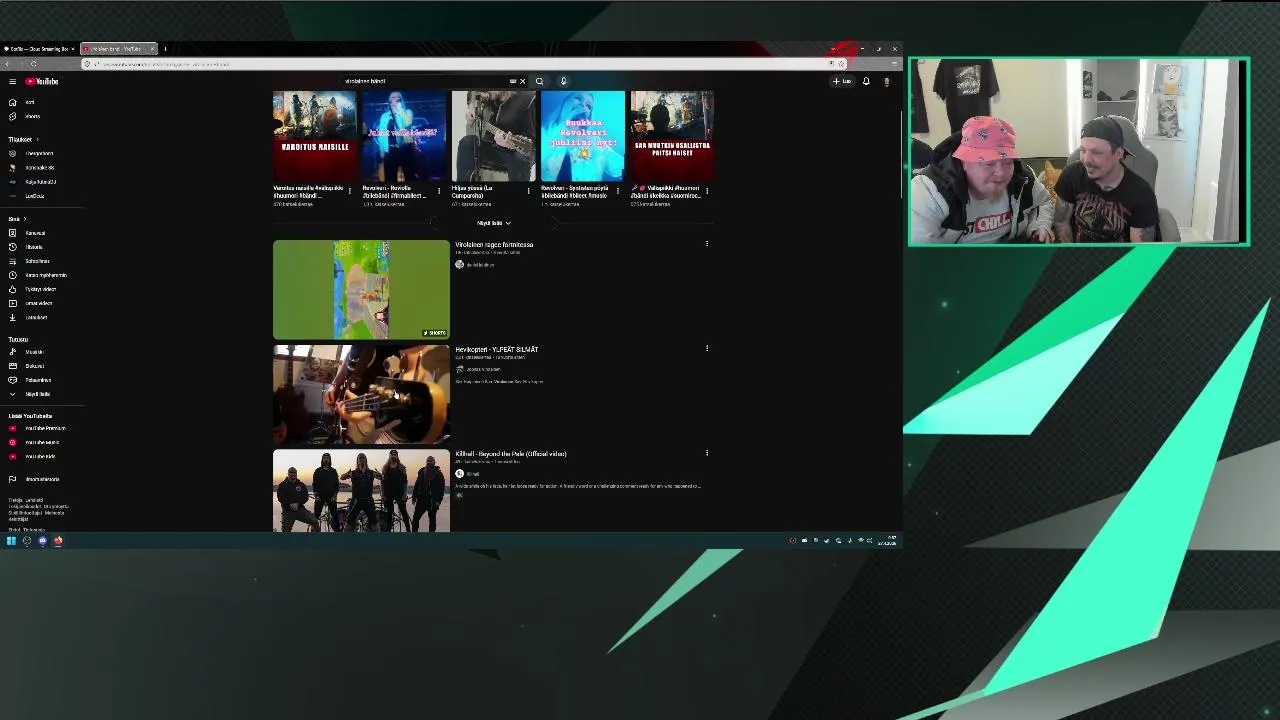Open the SAA MUUTKIN OSALLISTUA short thumbnail

(x=672, y=136)
